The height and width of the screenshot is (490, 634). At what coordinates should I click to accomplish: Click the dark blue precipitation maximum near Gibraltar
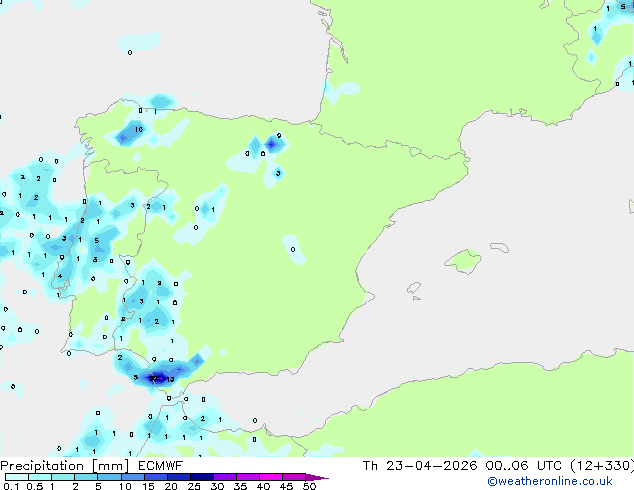(x=156, y=378)
